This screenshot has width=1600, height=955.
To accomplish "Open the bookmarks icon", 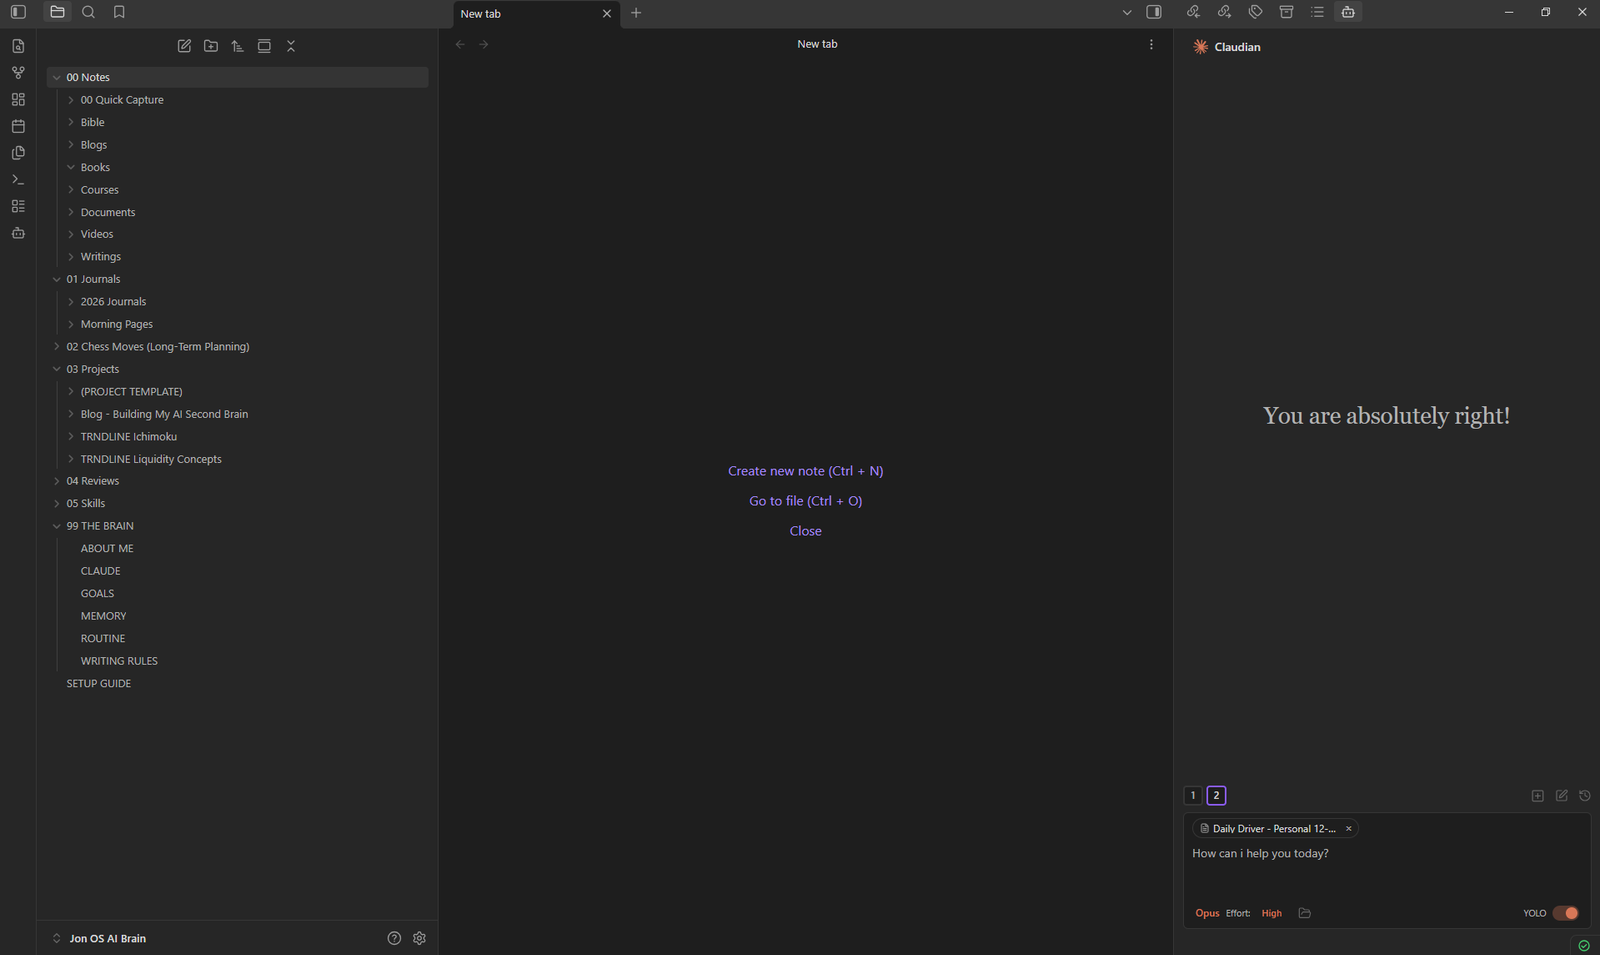I will pos(119,12).
